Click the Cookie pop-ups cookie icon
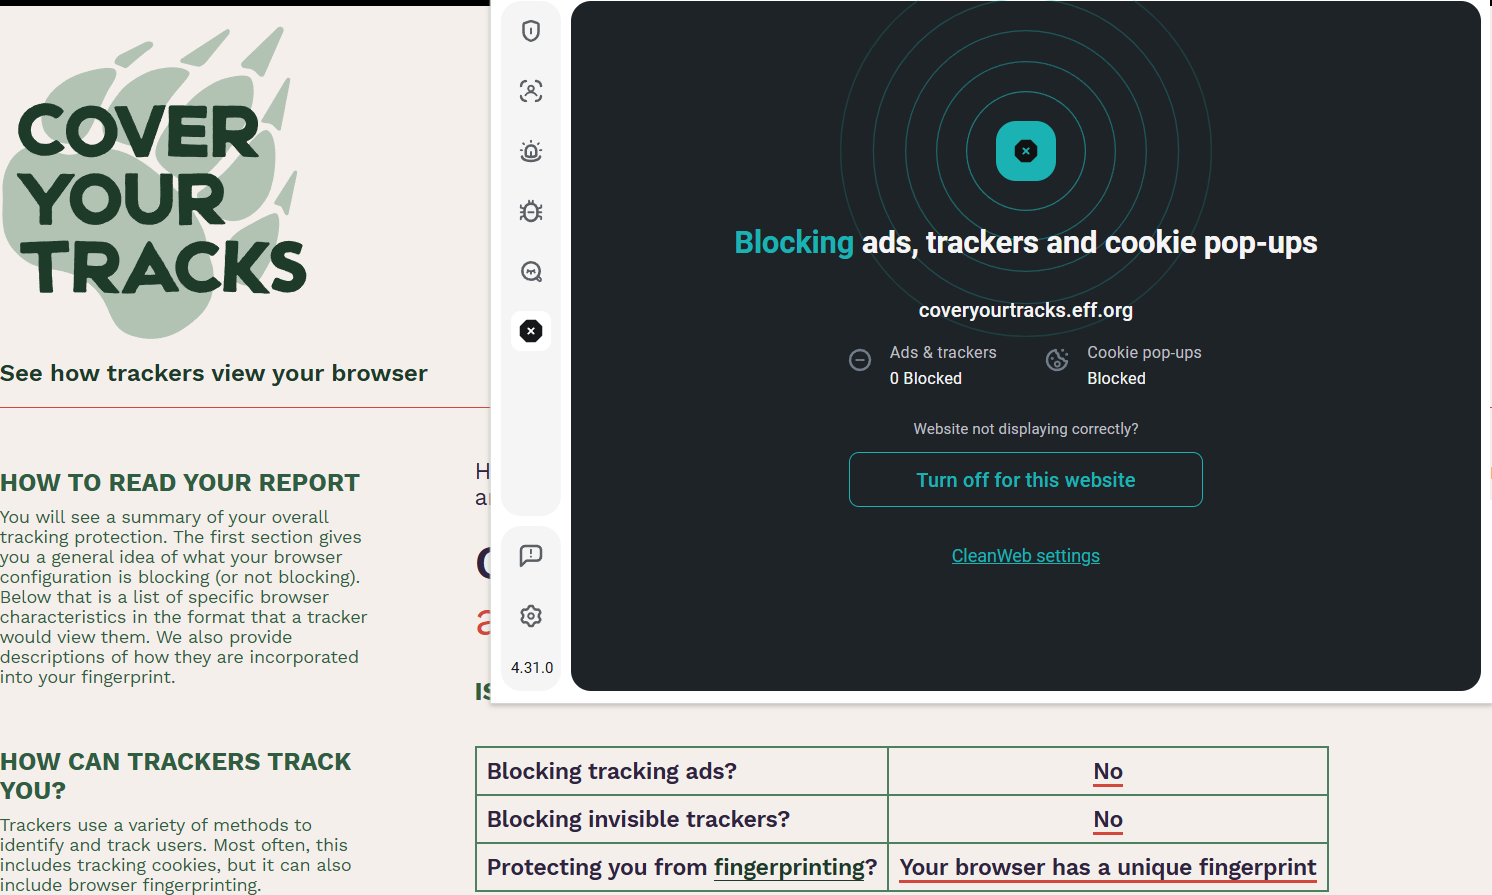Screen dimensions: 1492x895 pyautogui.click(x=1057, y=360)
